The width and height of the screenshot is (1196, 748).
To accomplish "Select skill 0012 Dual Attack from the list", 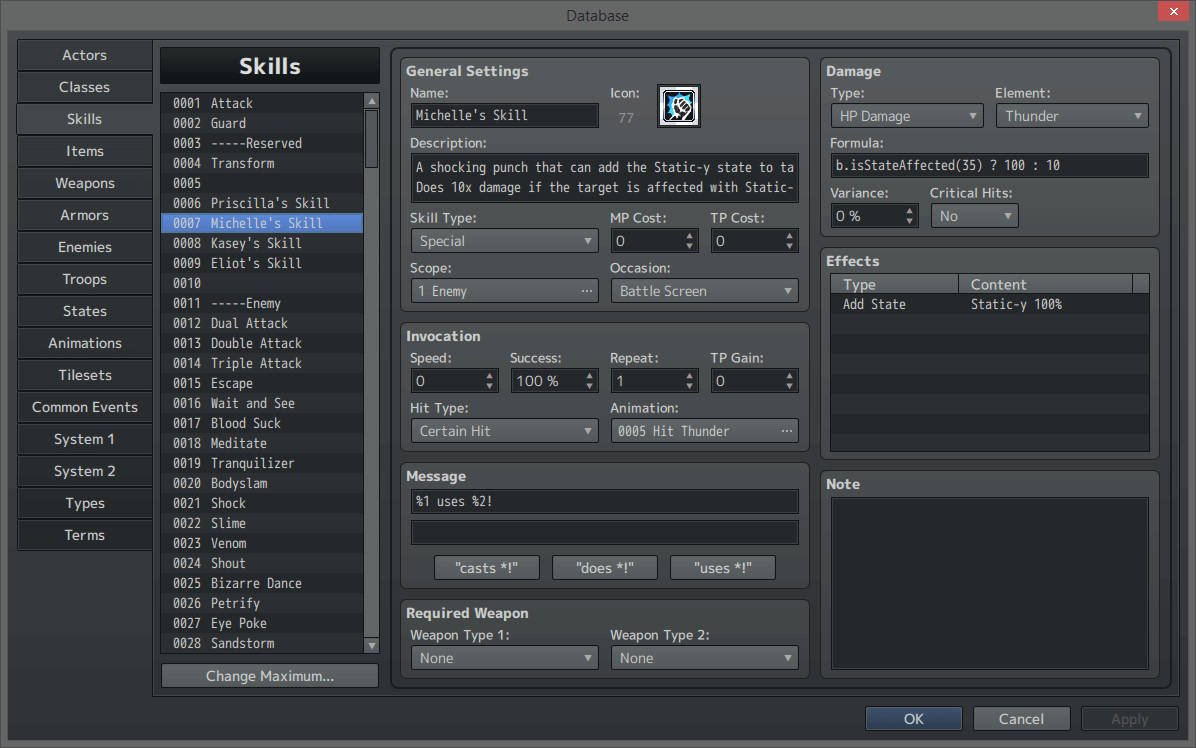I will [x=262, y=322].
